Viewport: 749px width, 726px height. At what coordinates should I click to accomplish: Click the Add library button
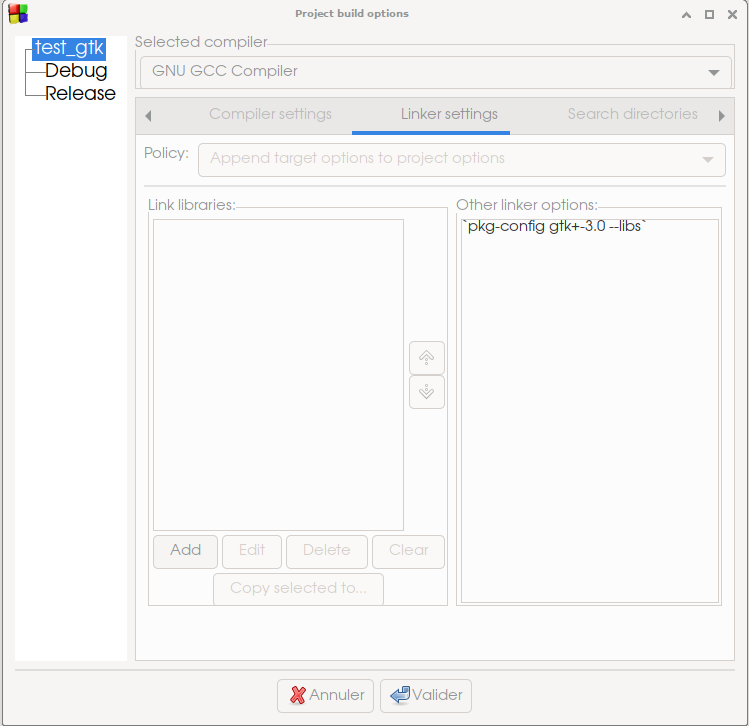click(185, 552)
